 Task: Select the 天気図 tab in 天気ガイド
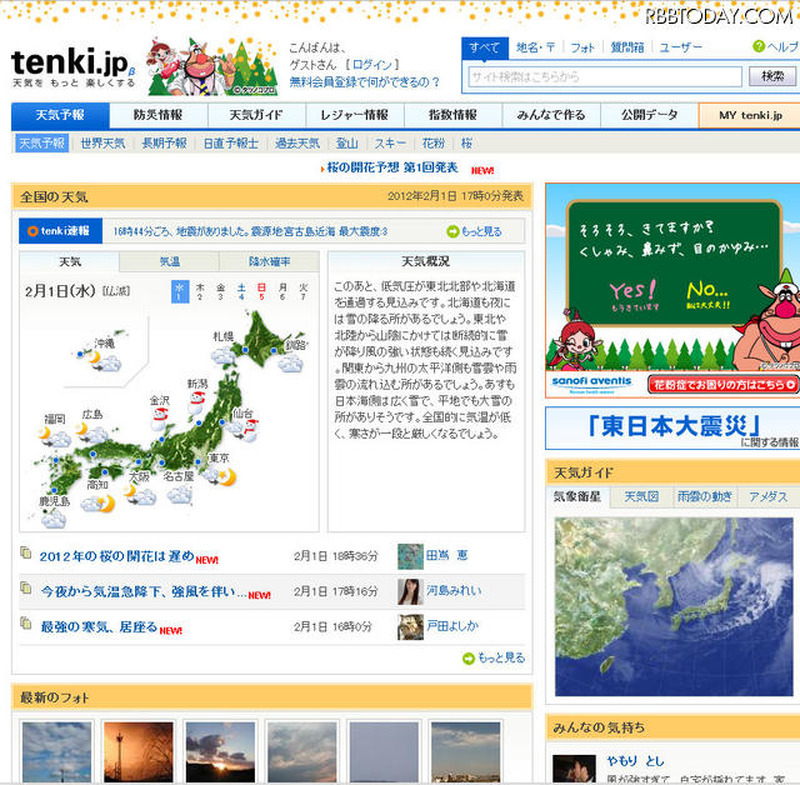tap(641, 497)
